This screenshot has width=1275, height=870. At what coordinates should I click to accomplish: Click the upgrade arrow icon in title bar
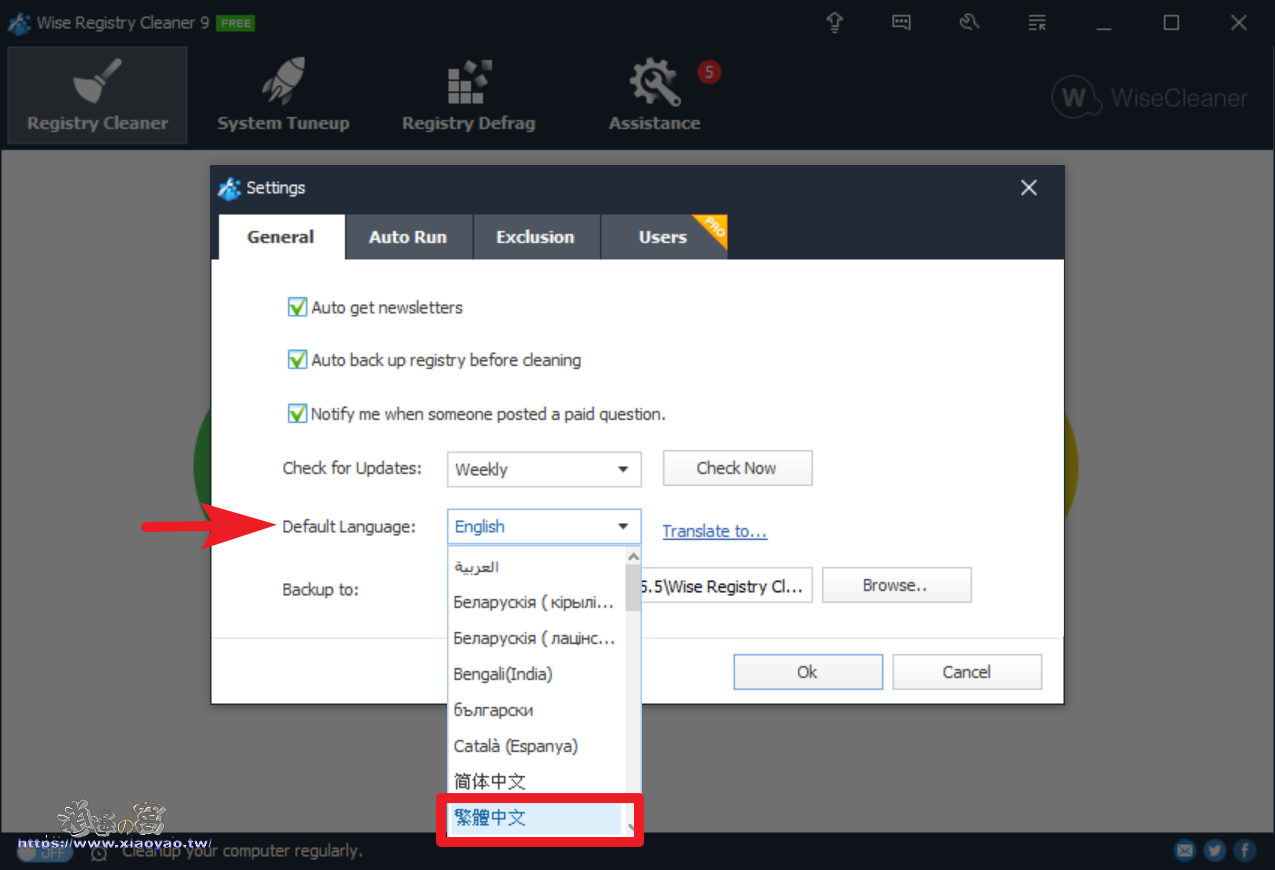tap(835, 22)
